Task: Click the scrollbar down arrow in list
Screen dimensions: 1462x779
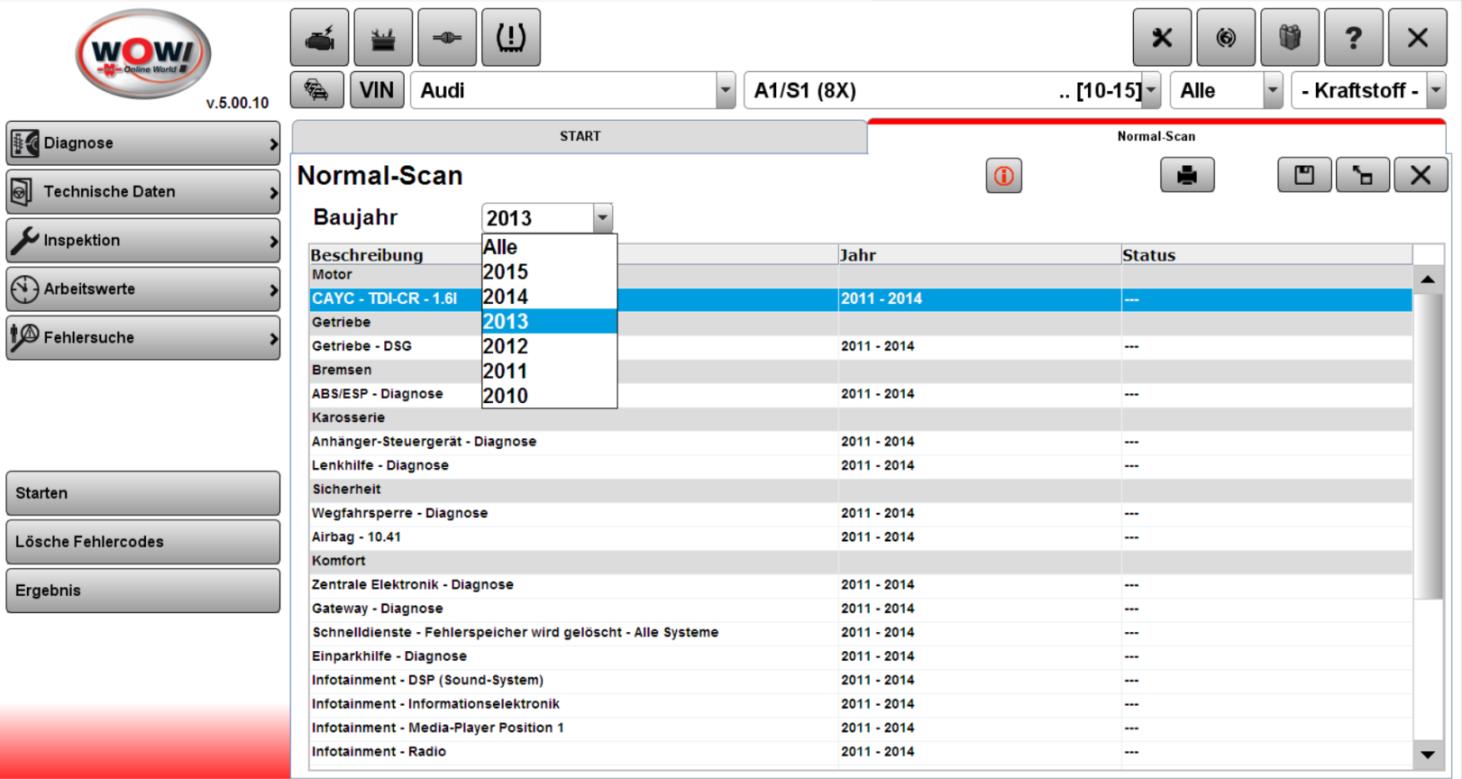Action: click(x=1428, y=754)
